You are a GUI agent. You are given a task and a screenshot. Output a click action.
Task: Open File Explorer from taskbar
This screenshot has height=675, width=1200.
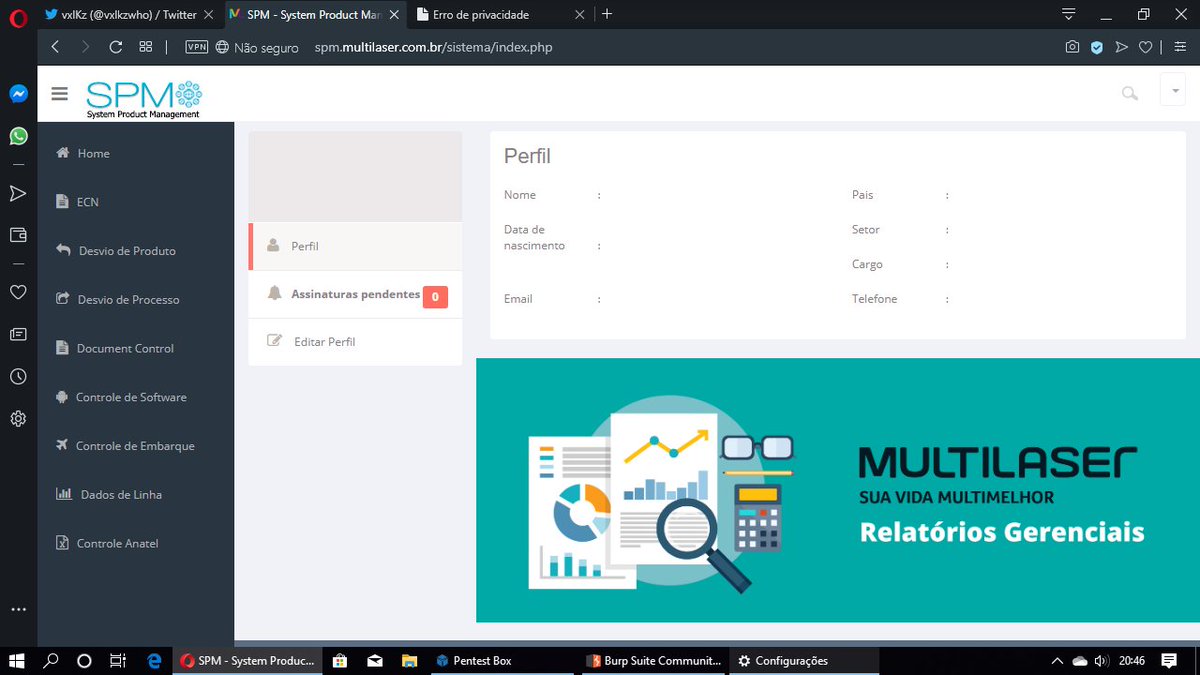point(408,660)
